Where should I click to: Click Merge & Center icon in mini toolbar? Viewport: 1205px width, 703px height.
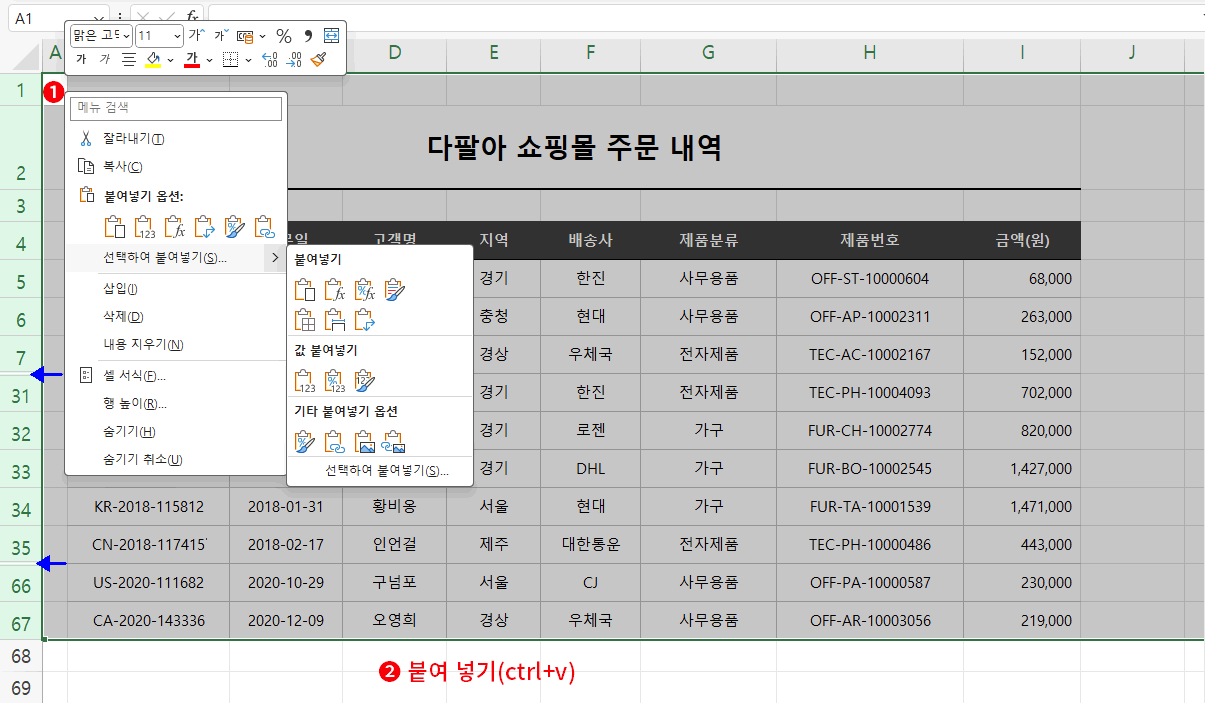coord(331,35)
